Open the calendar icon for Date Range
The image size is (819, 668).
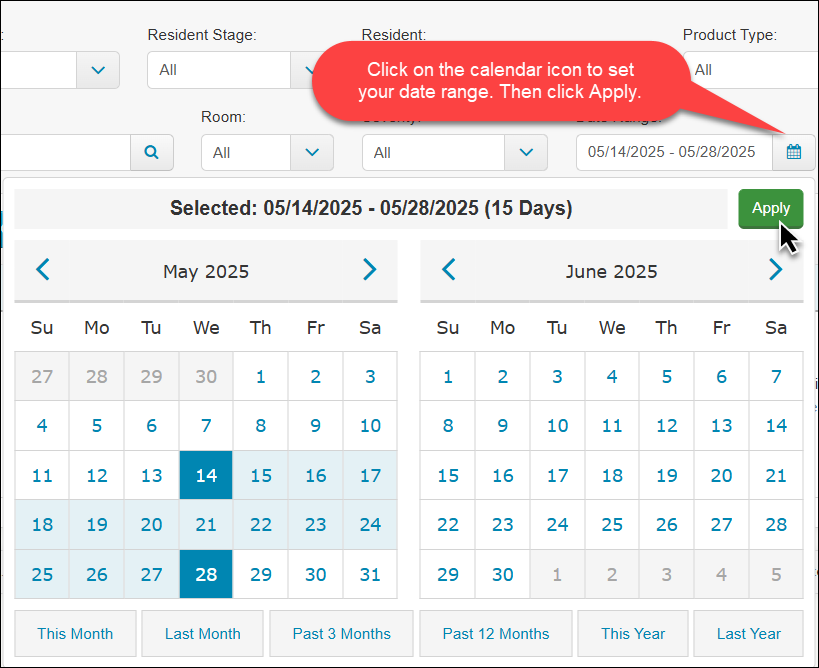793,152
